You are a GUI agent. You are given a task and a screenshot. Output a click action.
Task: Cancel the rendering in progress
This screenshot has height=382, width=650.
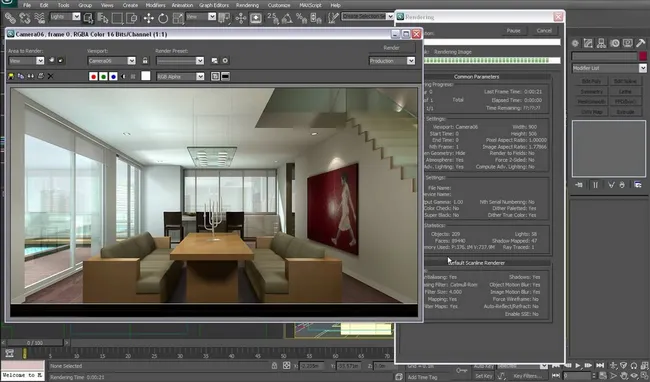point(544,31)
